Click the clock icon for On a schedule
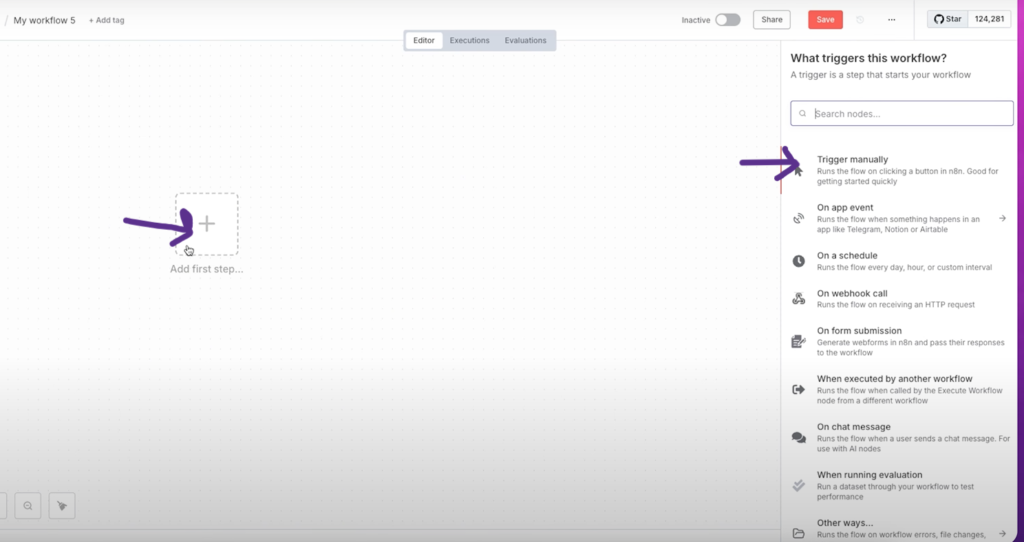Screen dimensions: 1024x542 (x=799, y=261)
